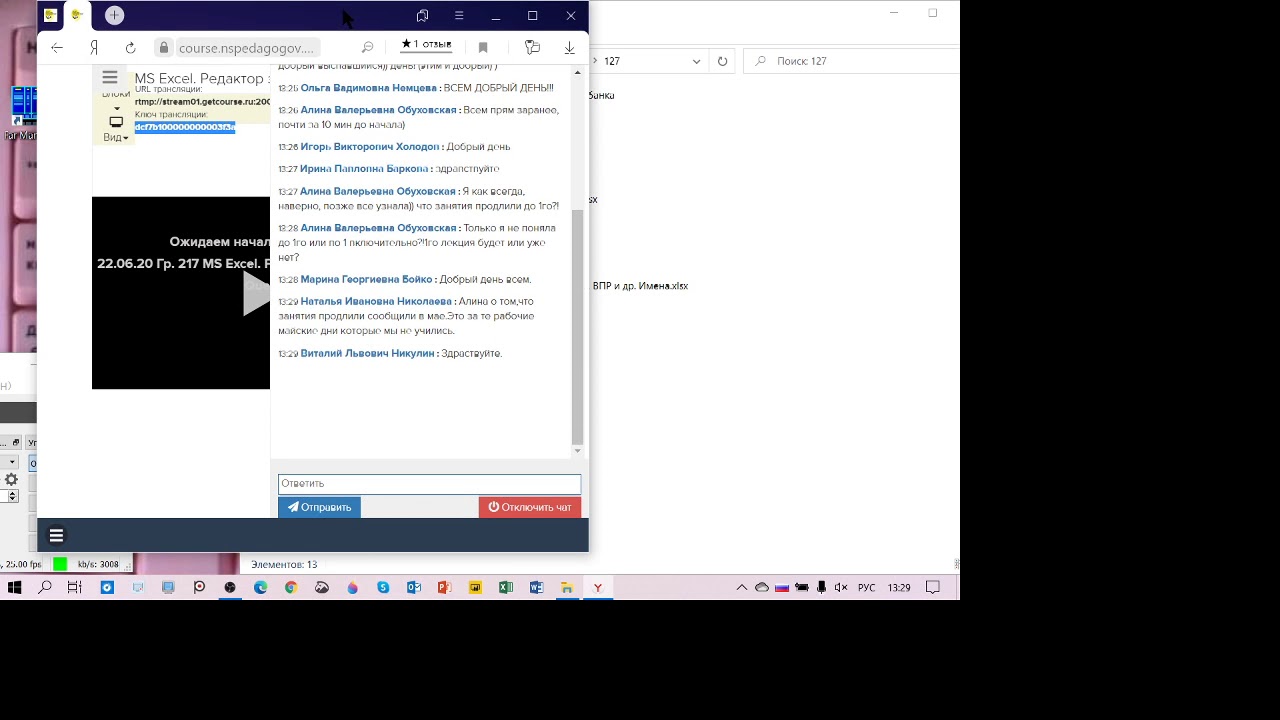Expand the Explorer address '127' dropdown
The height and width of the screenshot is (720, 1280).
[x=697, y=61]
